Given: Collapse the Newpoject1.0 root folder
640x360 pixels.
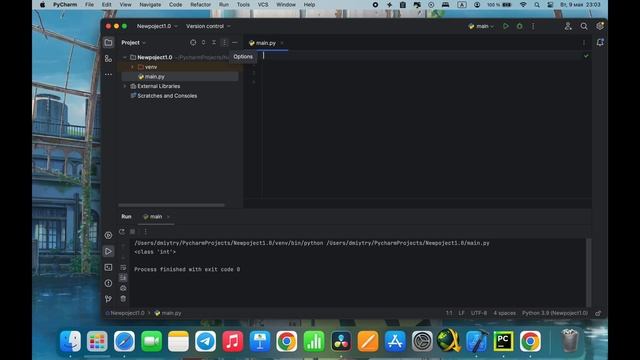Looking at the screenshot, I should [x=125, y=57].
